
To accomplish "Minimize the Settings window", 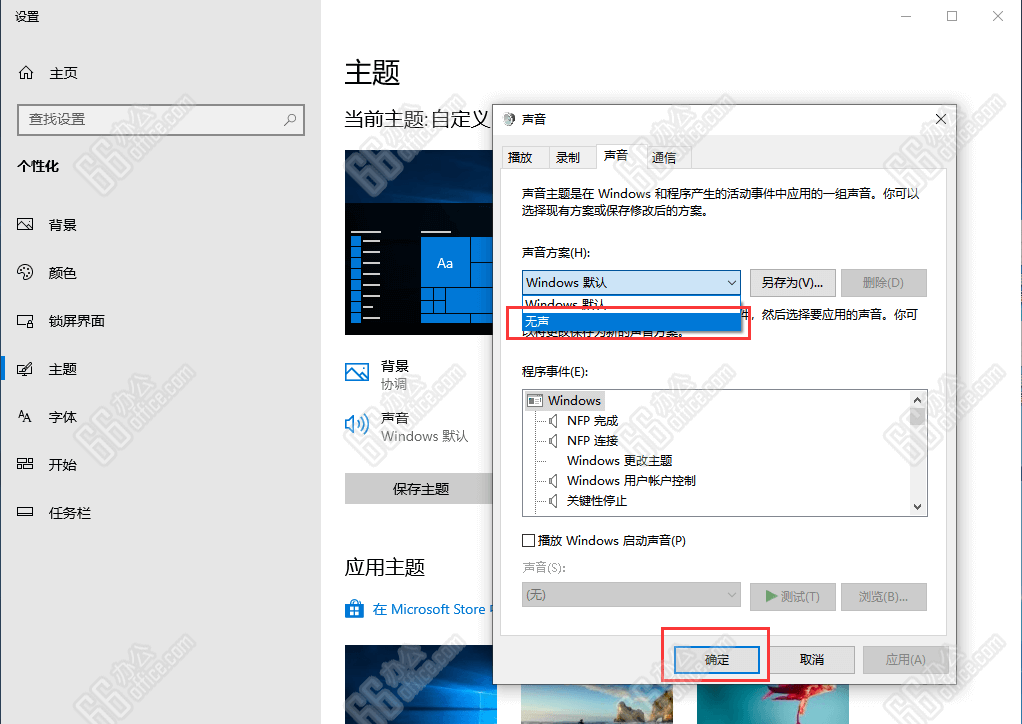I will click(x=906, y=16).
